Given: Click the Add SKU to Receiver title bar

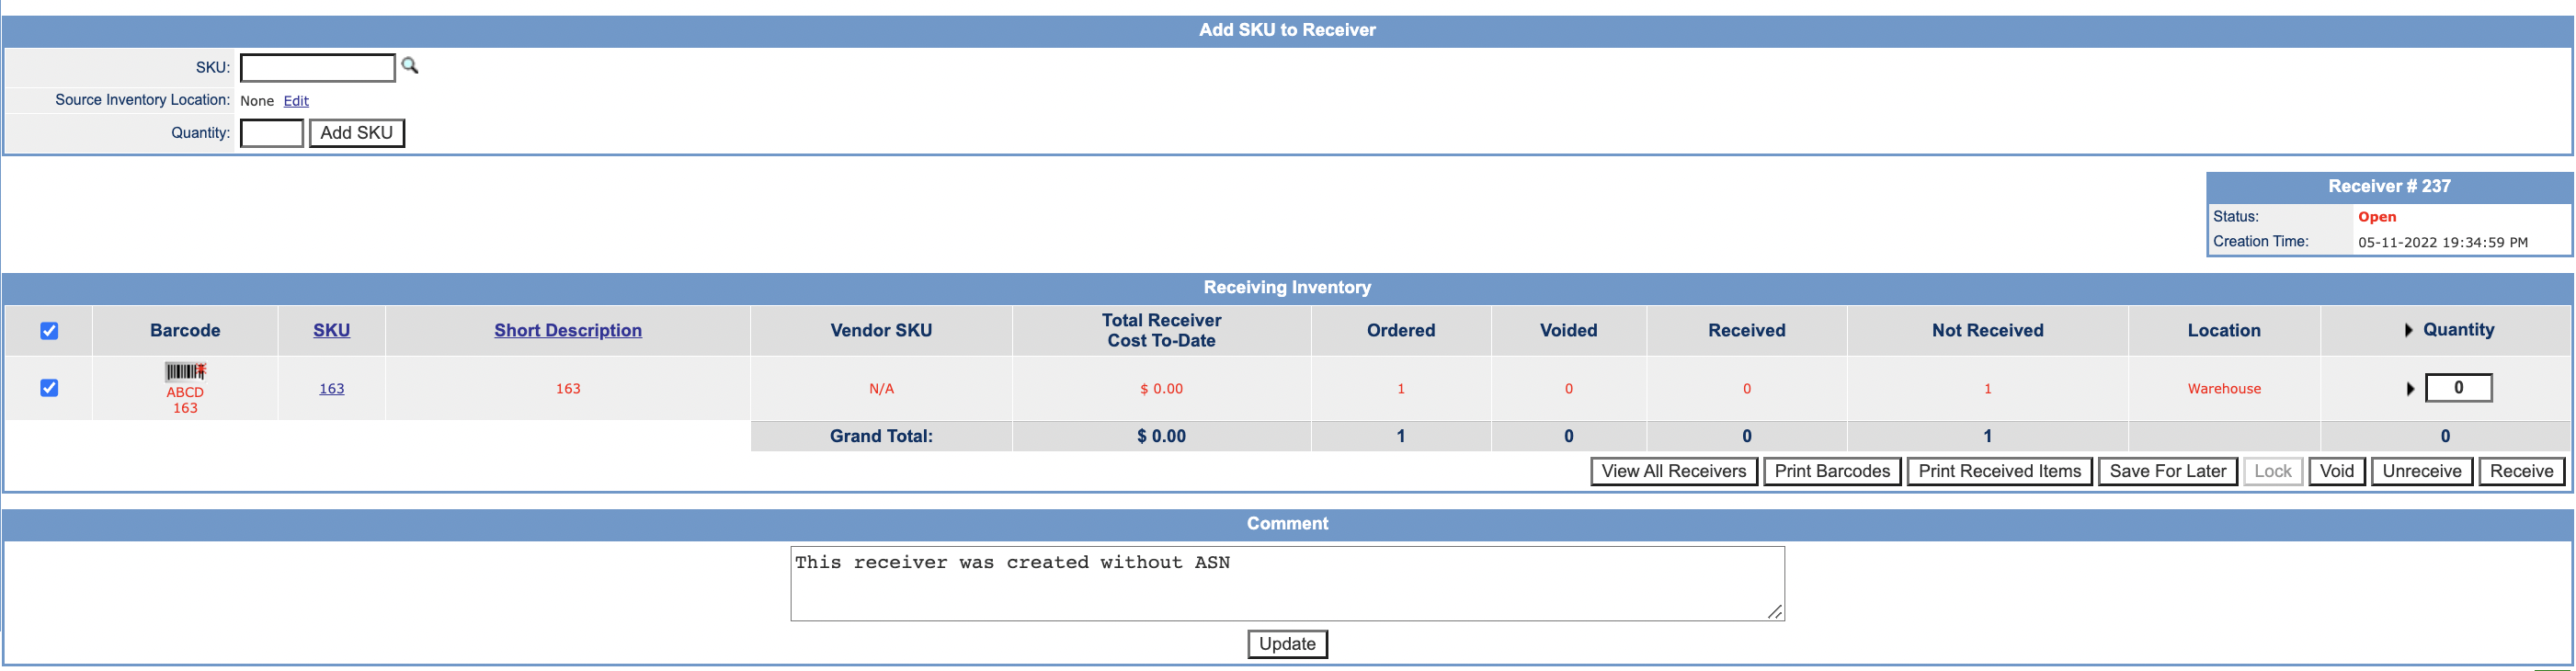Looking at the screenshot, I should tap(1287, 30).
